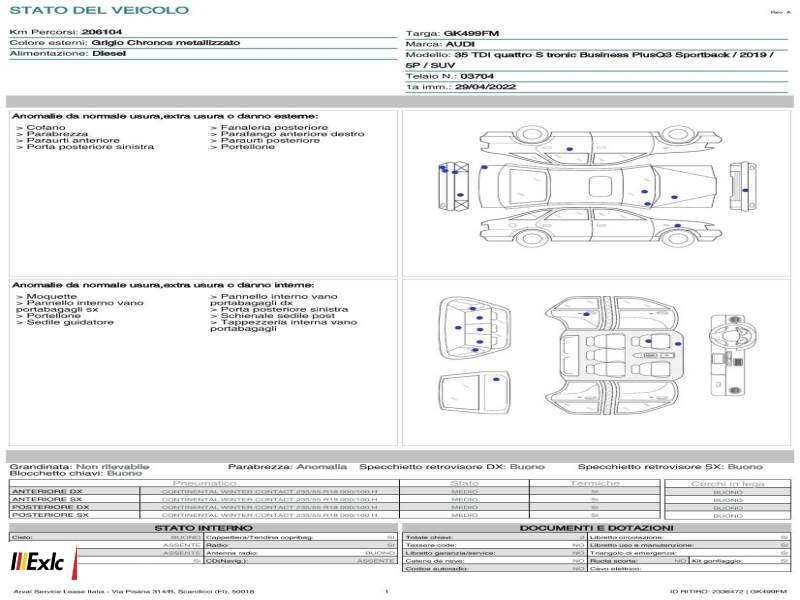Click the Totale chiavi label
Screen dimensions: 800x600
tap(429, 537)
